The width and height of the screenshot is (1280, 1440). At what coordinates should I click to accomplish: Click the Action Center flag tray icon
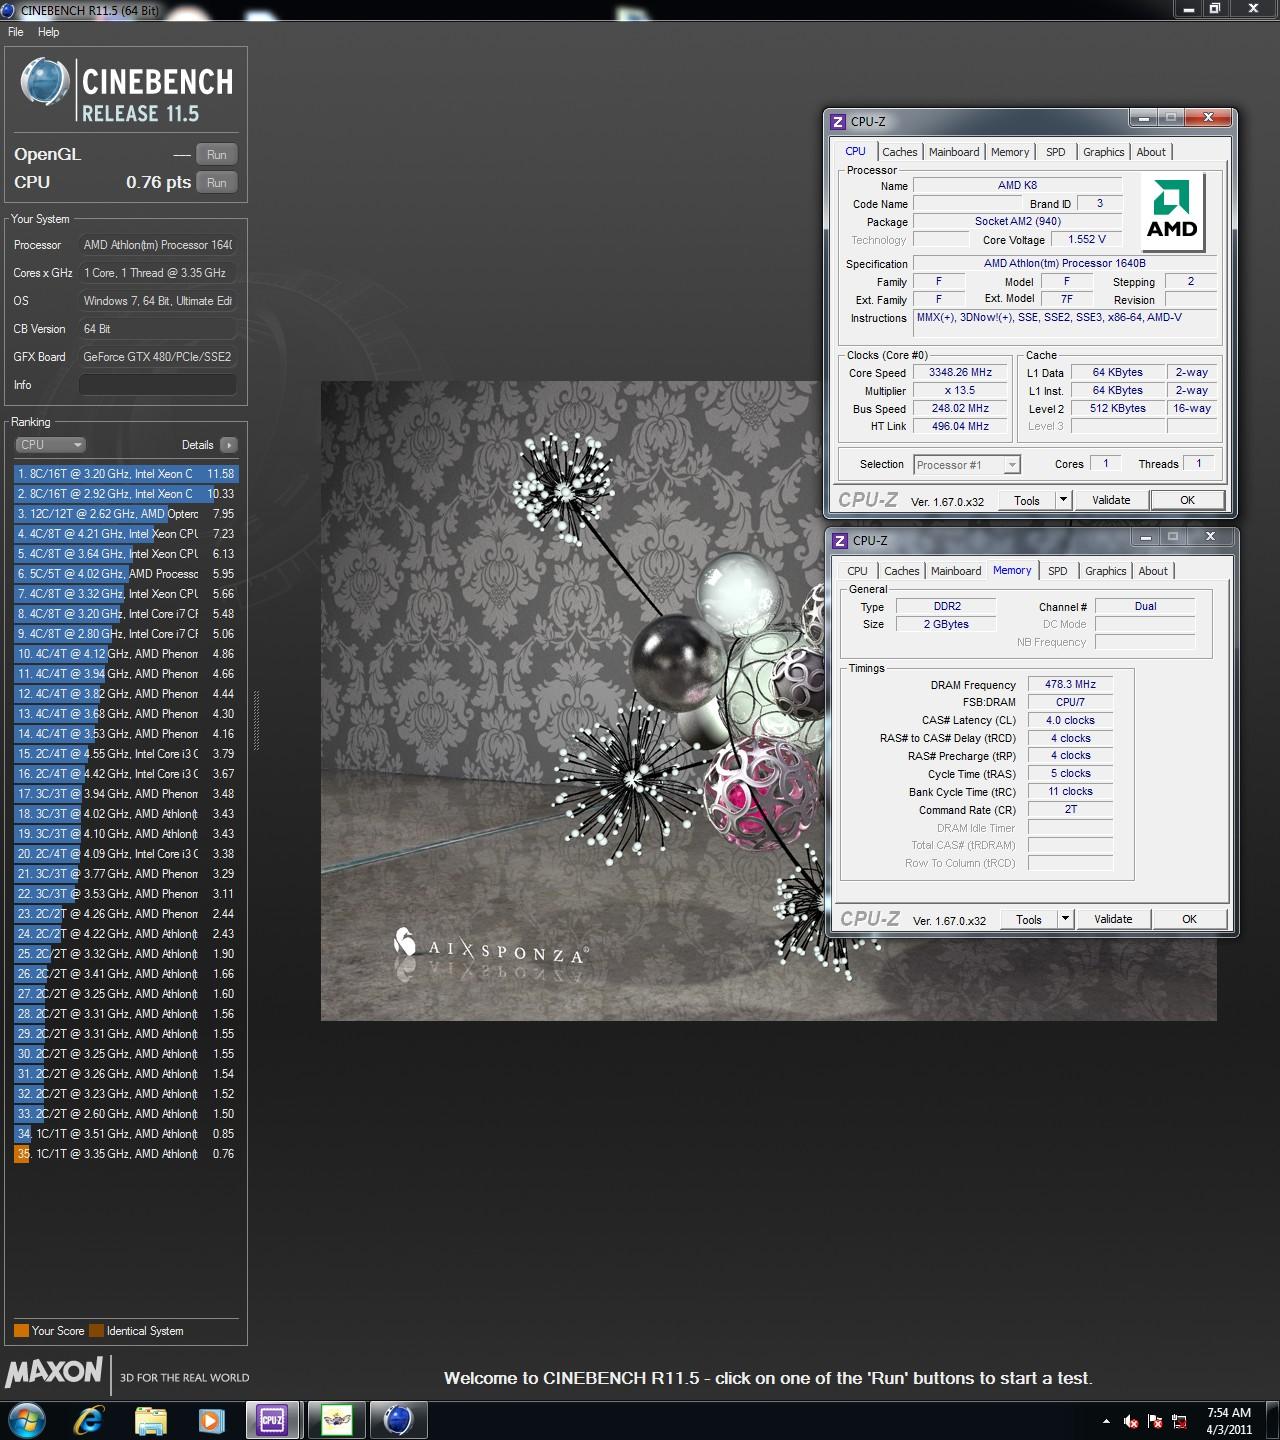[x=1155, y=1421]
